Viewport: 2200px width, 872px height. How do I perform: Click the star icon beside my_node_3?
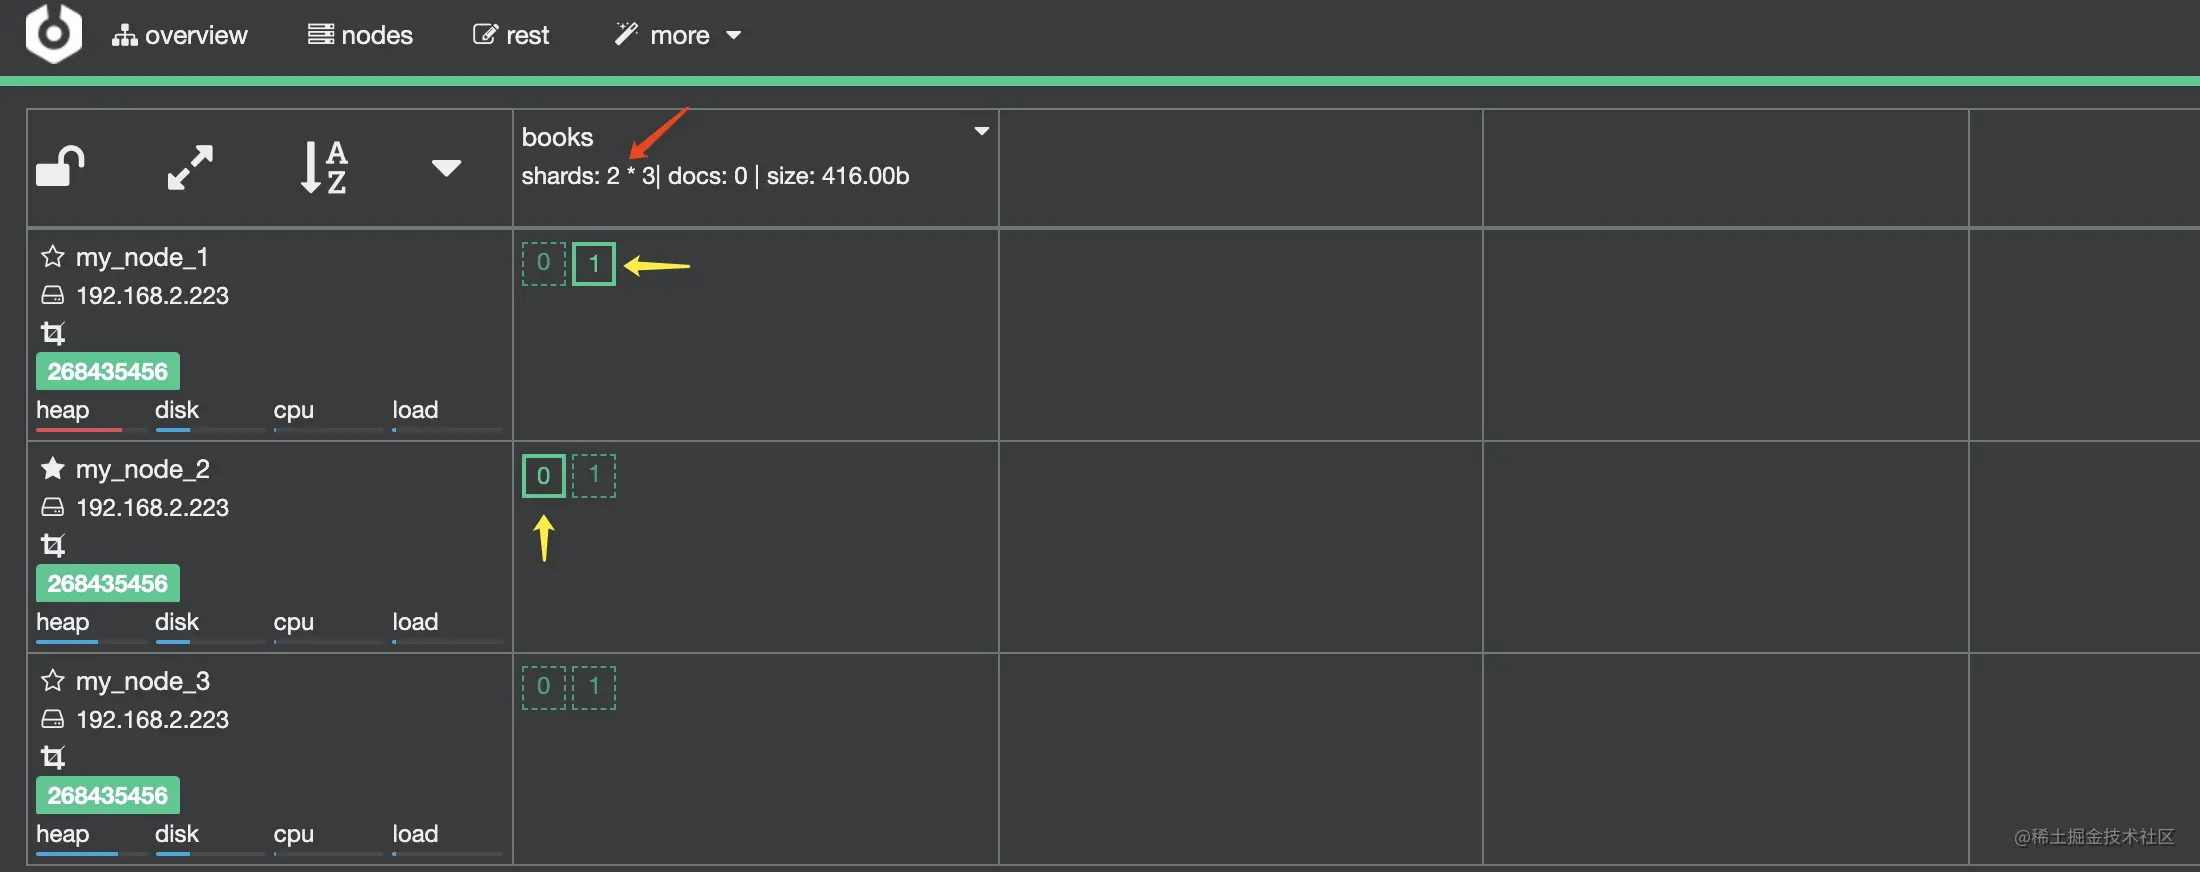pos(53,681)
